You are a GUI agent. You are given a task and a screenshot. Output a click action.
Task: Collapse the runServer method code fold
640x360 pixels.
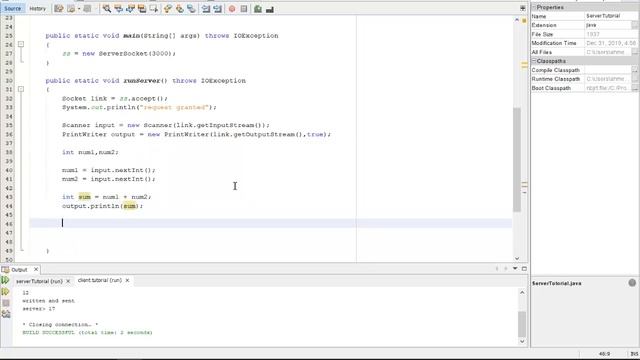[x=21, y=89]
